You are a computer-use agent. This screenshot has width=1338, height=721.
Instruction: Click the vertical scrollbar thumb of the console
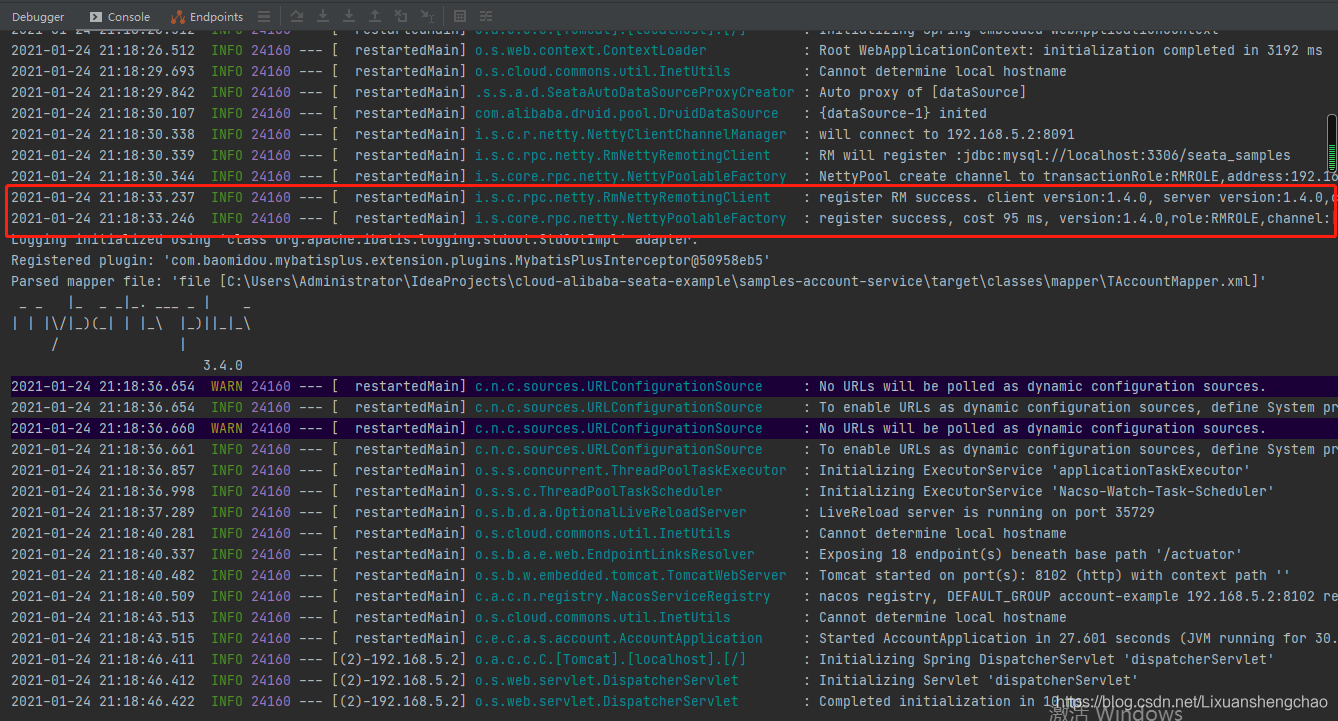point(1332,143)
